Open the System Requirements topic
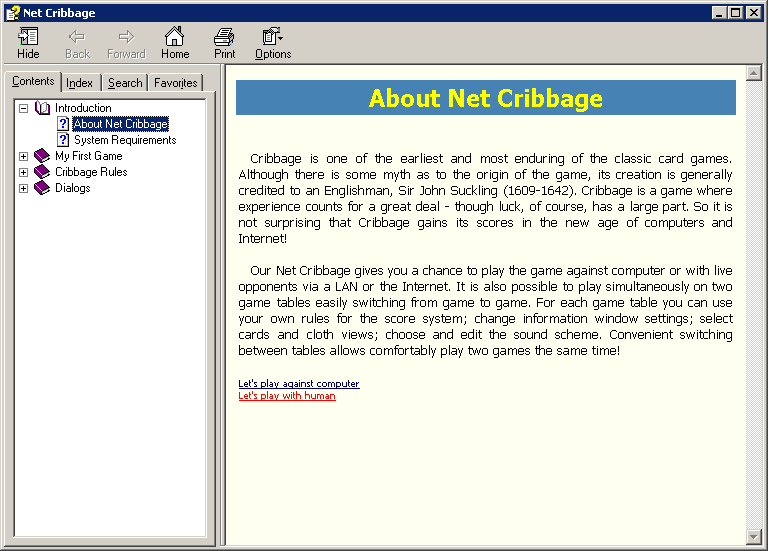 click(125, 140)
